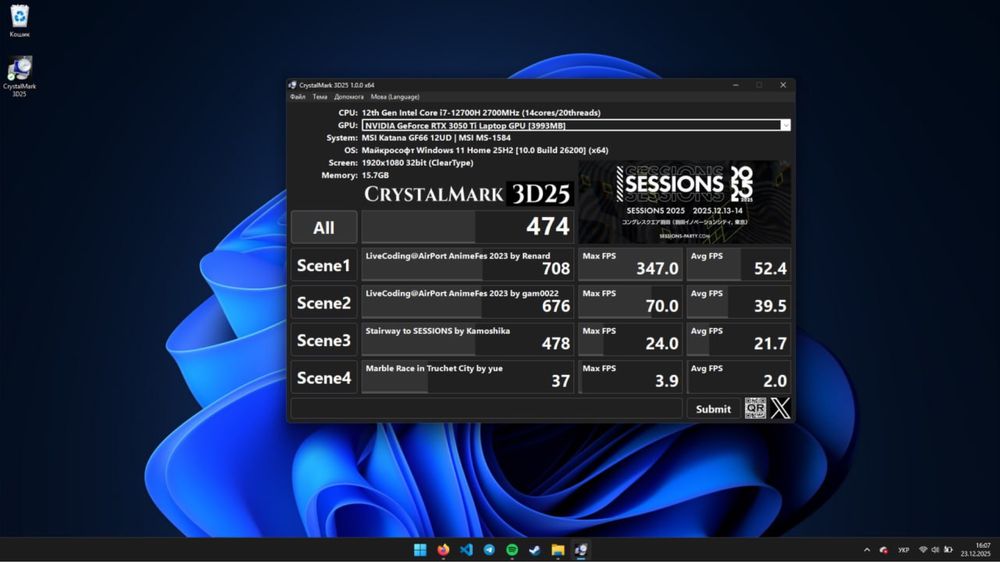Open Firefox from the taskbar
The width and height of the screenshot is (1000, 562).
443,550
